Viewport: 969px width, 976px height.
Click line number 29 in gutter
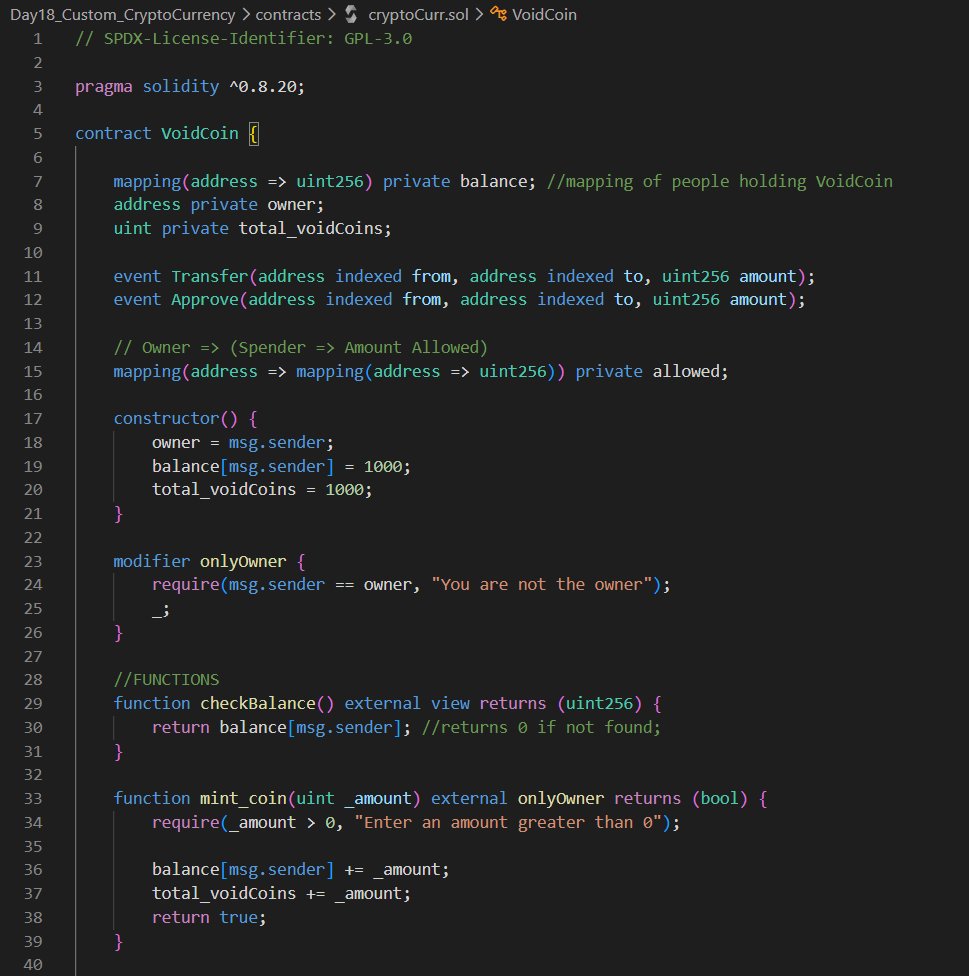pyautogui.click(x=33, y=703)
